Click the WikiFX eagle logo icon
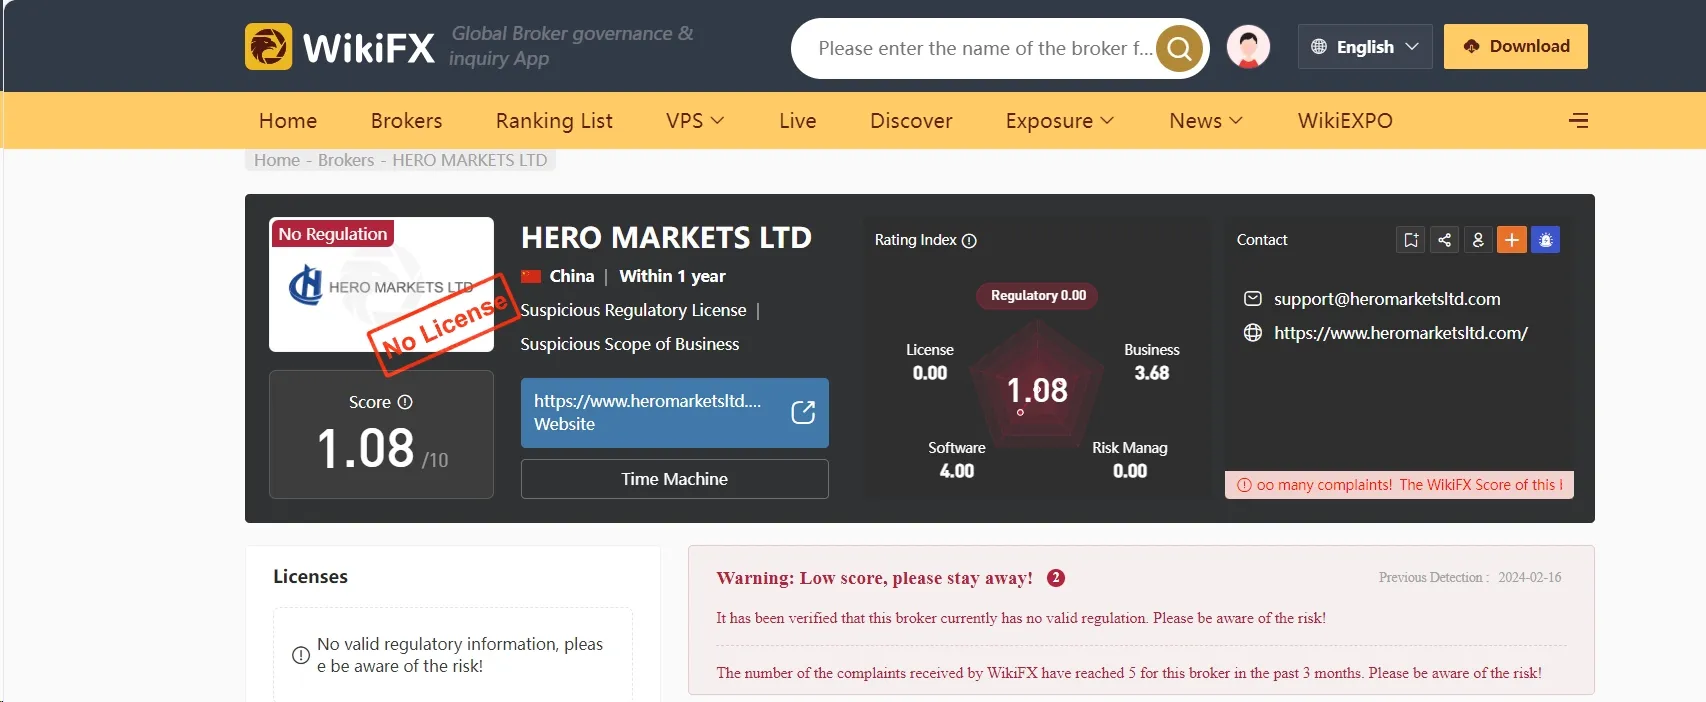This screenshot has height=702, width=1706. tap(269, 47)
